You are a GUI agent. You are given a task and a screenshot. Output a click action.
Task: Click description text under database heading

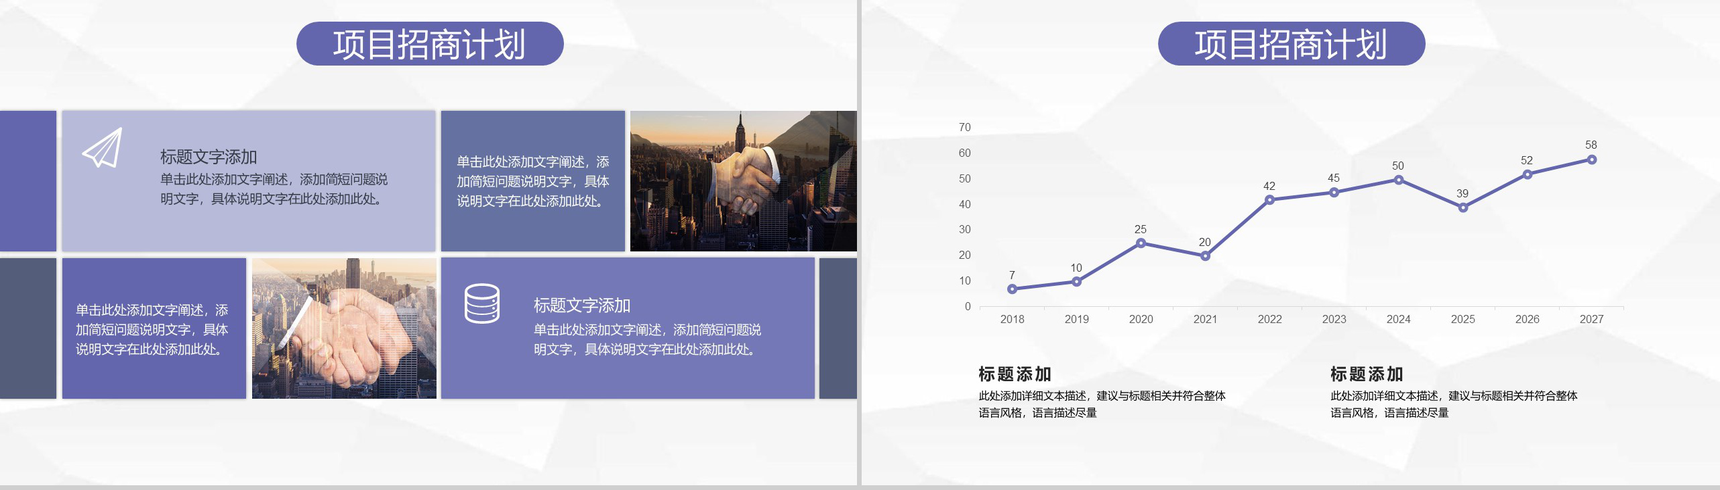(647, 339)
